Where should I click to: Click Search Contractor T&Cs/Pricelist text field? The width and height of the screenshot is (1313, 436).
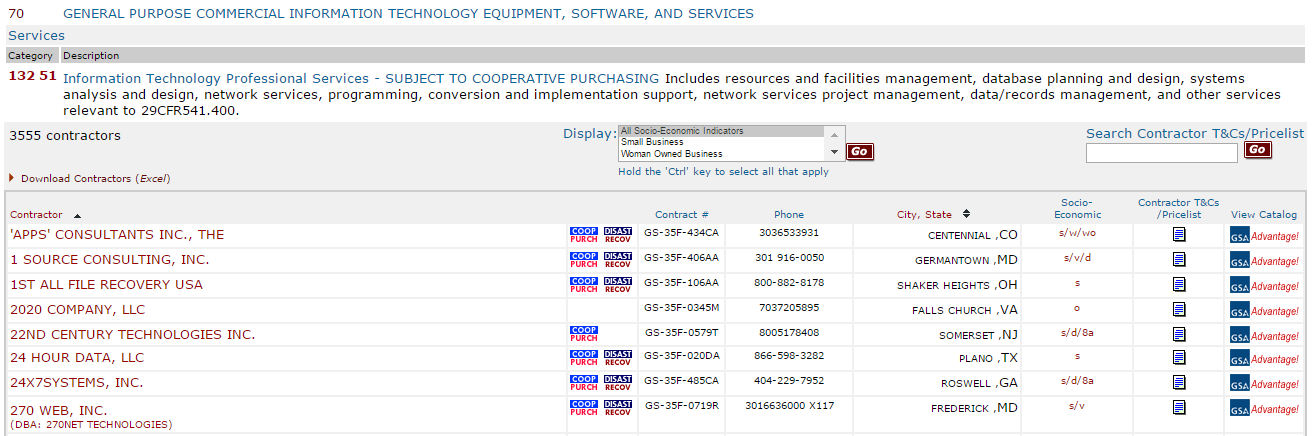(1161, 153)
